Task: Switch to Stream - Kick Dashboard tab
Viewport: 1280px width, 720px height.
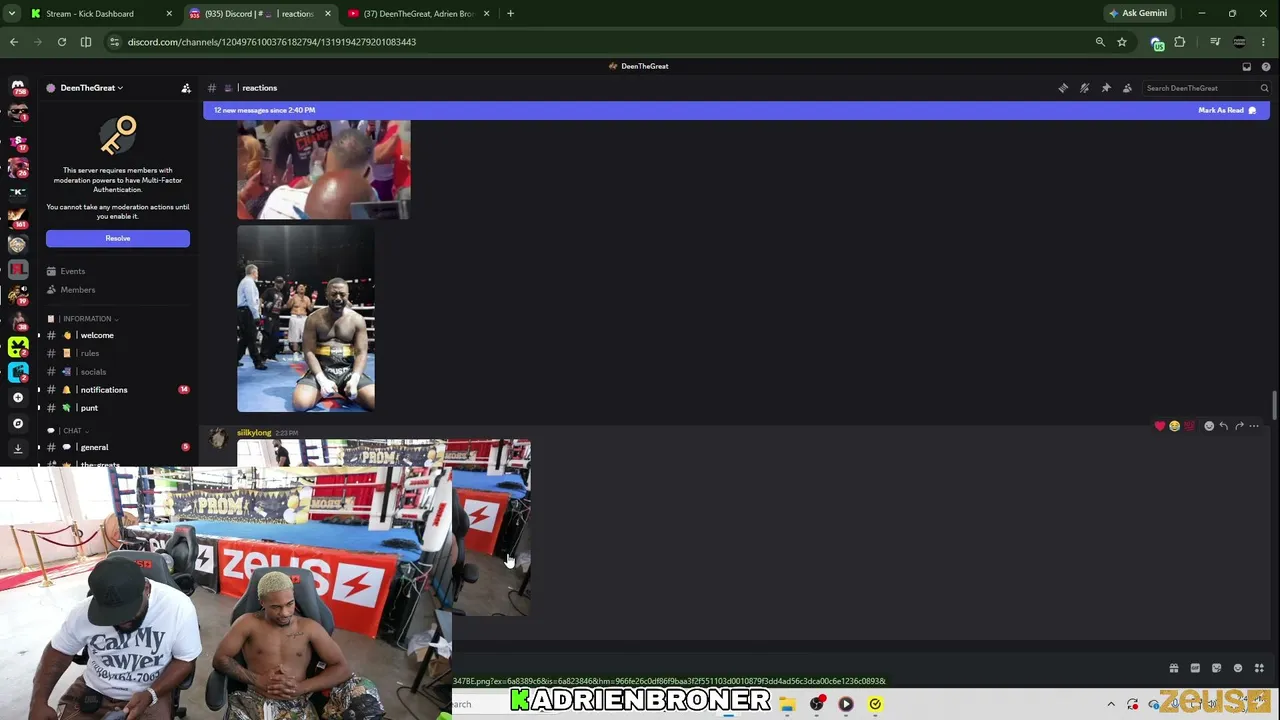Action: click(x=101, y=14)
